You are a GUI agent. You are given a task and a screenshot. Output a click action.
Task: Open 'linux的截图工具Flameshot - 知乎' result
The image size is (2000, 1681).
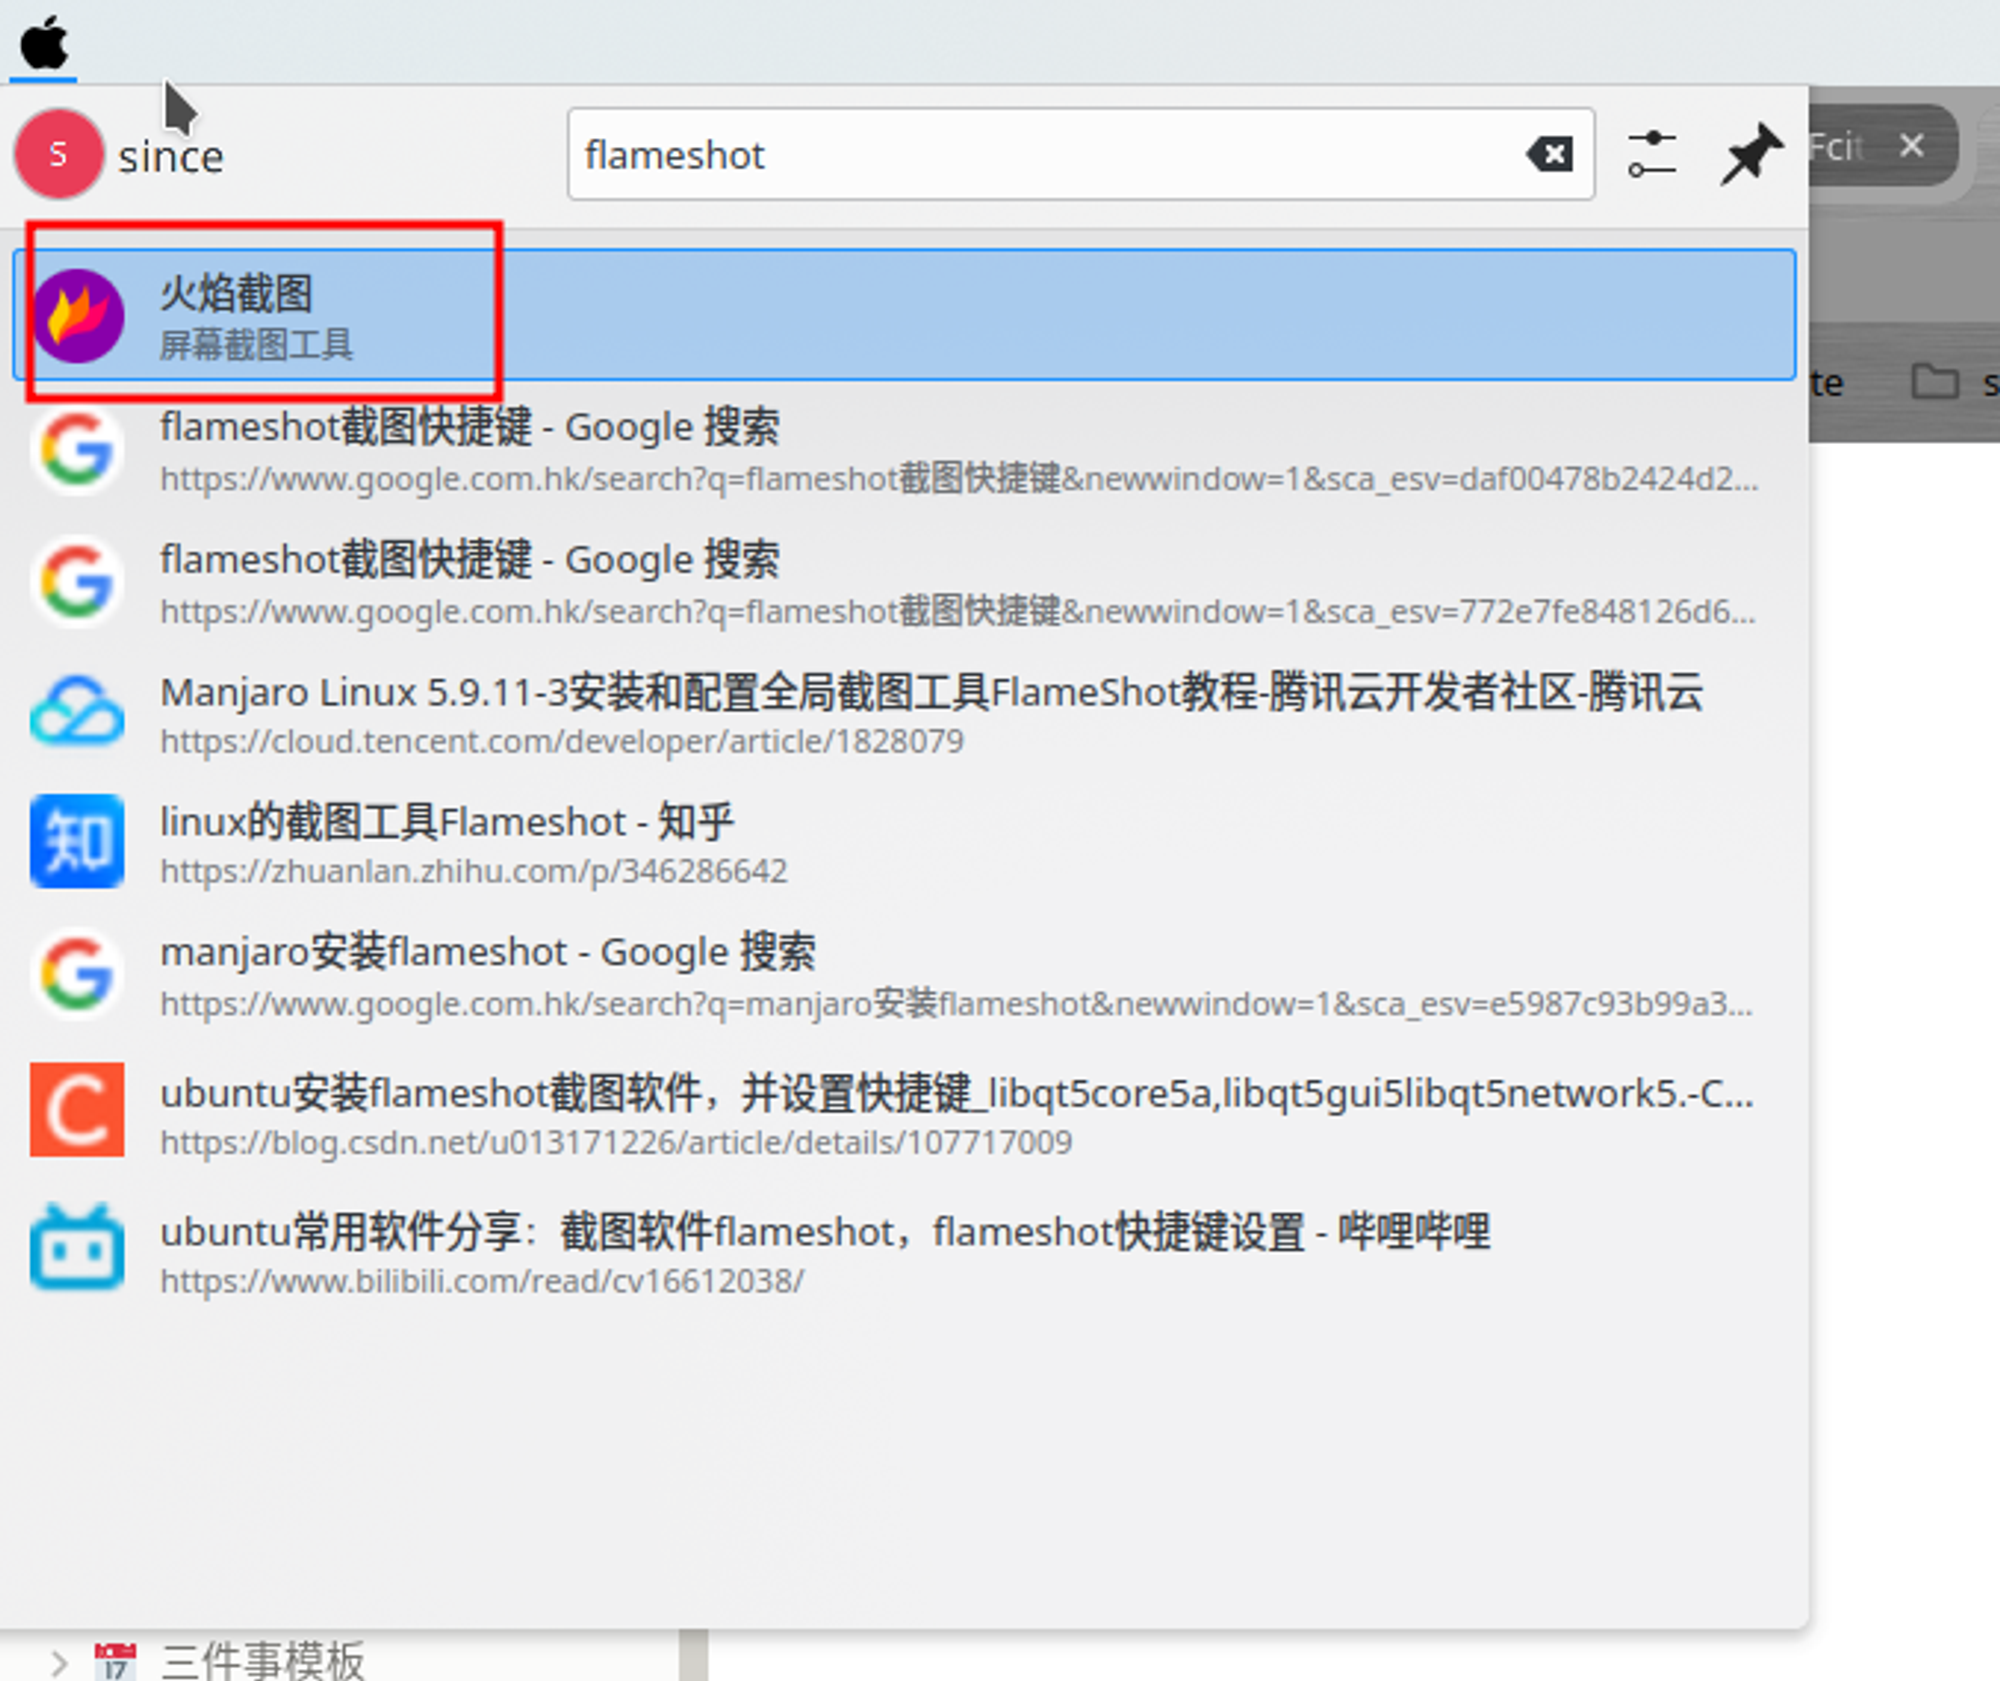[x=447, y=822]
